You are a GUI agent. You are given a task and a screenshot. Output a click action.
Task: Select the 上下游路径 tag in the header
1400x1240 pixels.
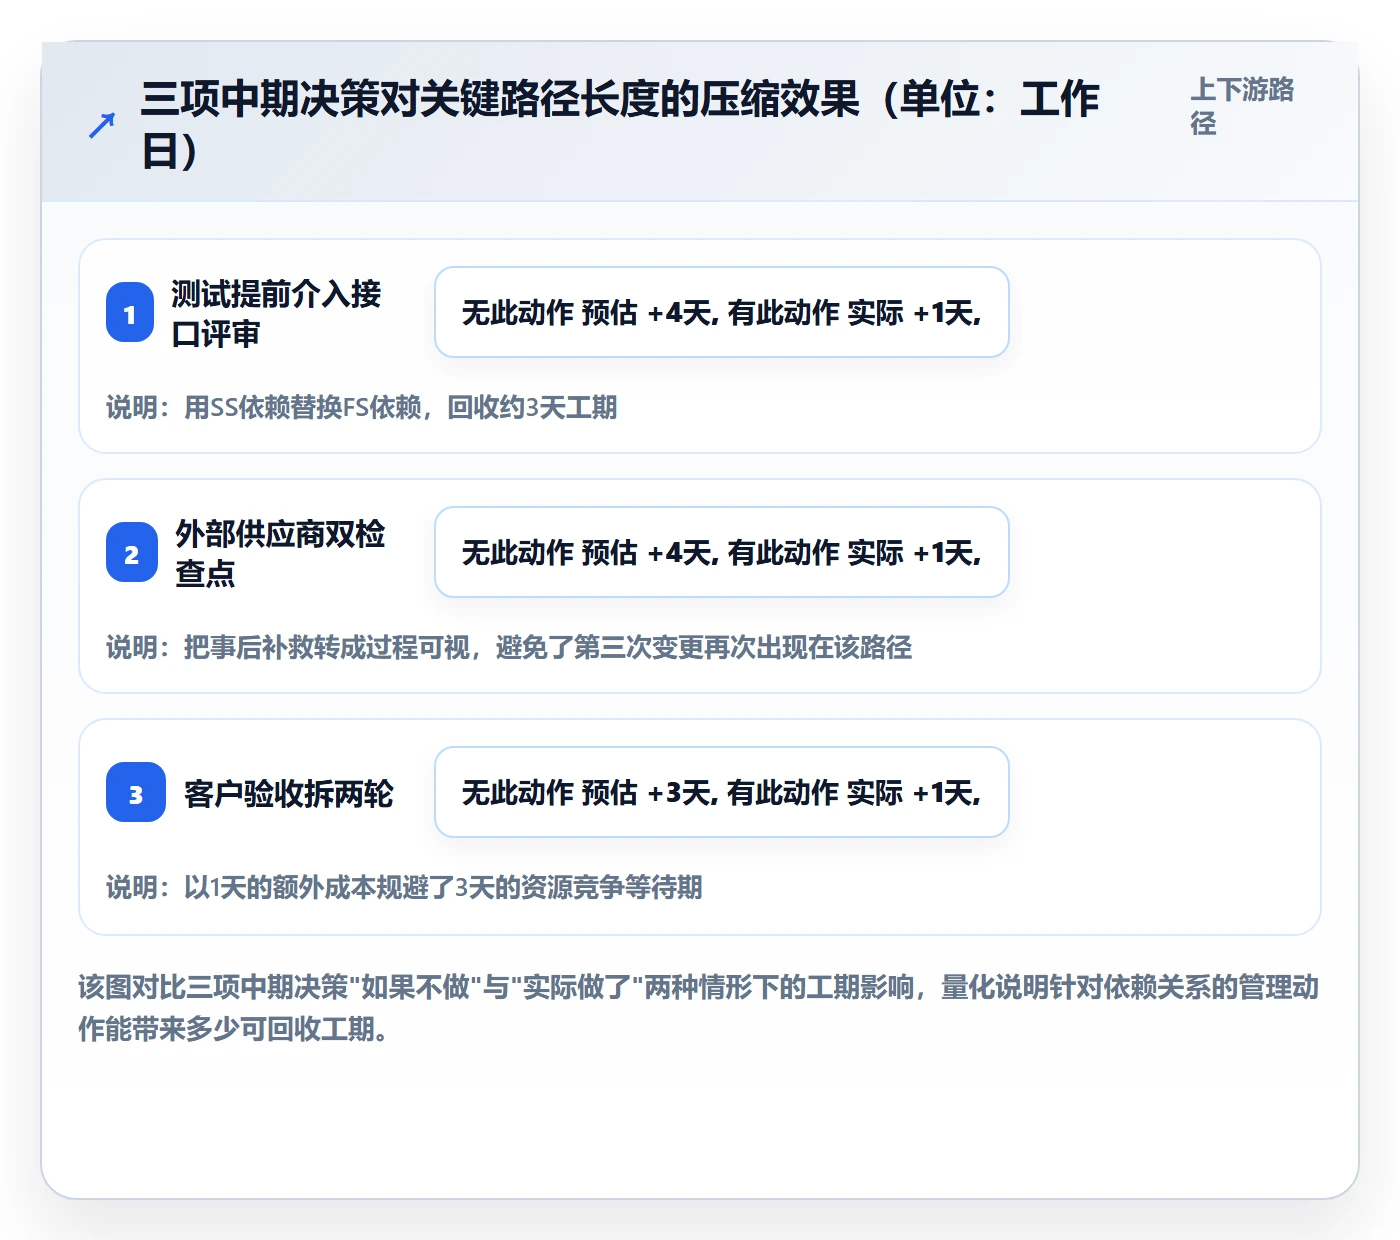click(x=1242, y=106)
